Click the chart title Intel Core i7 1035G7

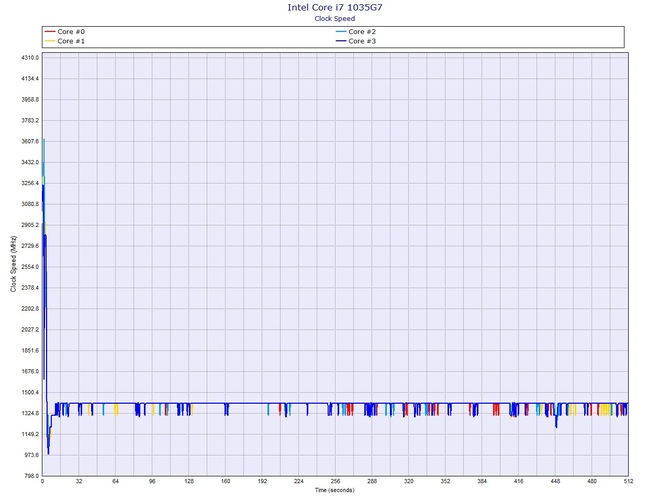(x=335, y=7)
